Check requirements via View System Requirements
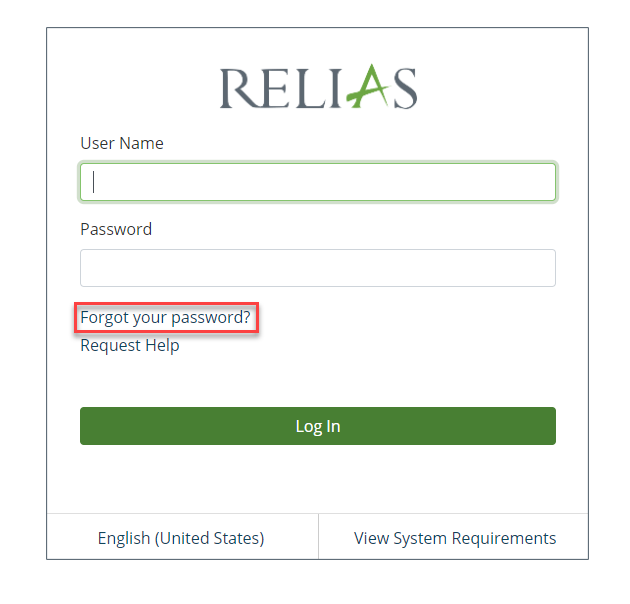The image size is (630, 604). point(455,538)
